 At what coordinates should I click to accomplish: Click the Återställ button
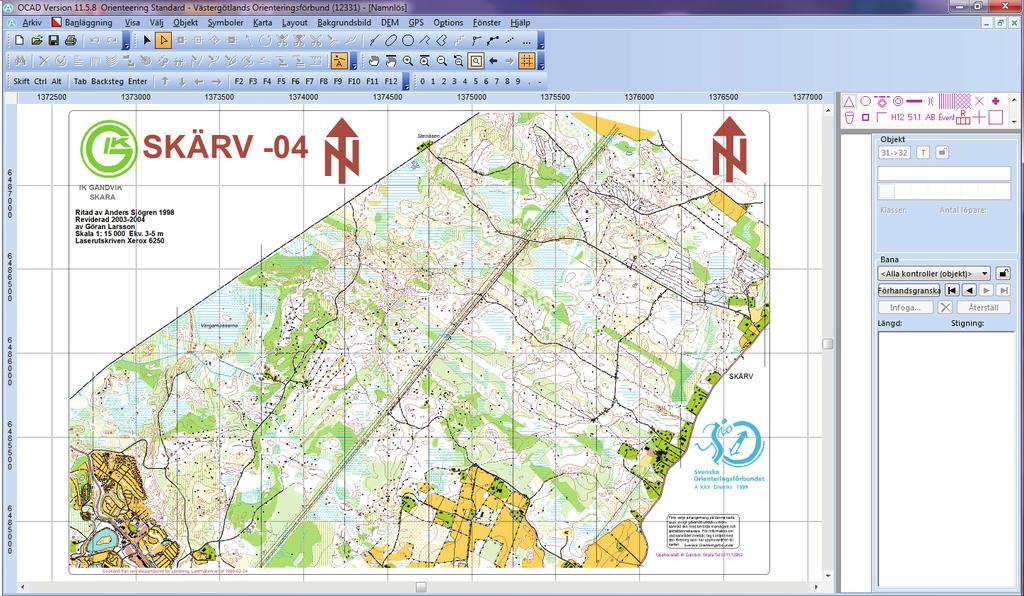click(x=984, y=307)
